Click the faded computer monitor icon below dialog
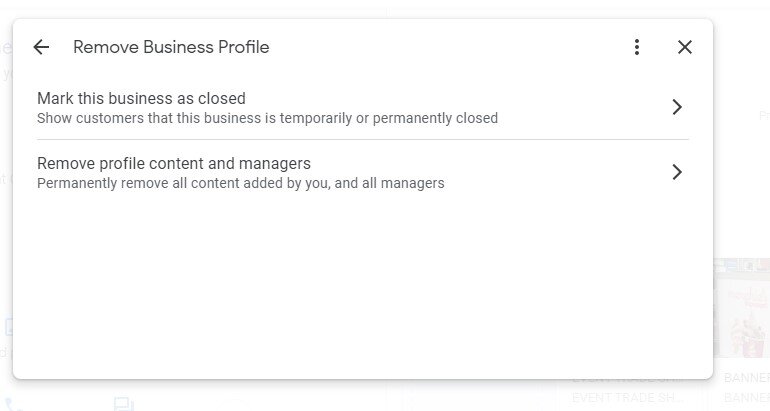Screen dimensions: 770x411 (124, 404)
